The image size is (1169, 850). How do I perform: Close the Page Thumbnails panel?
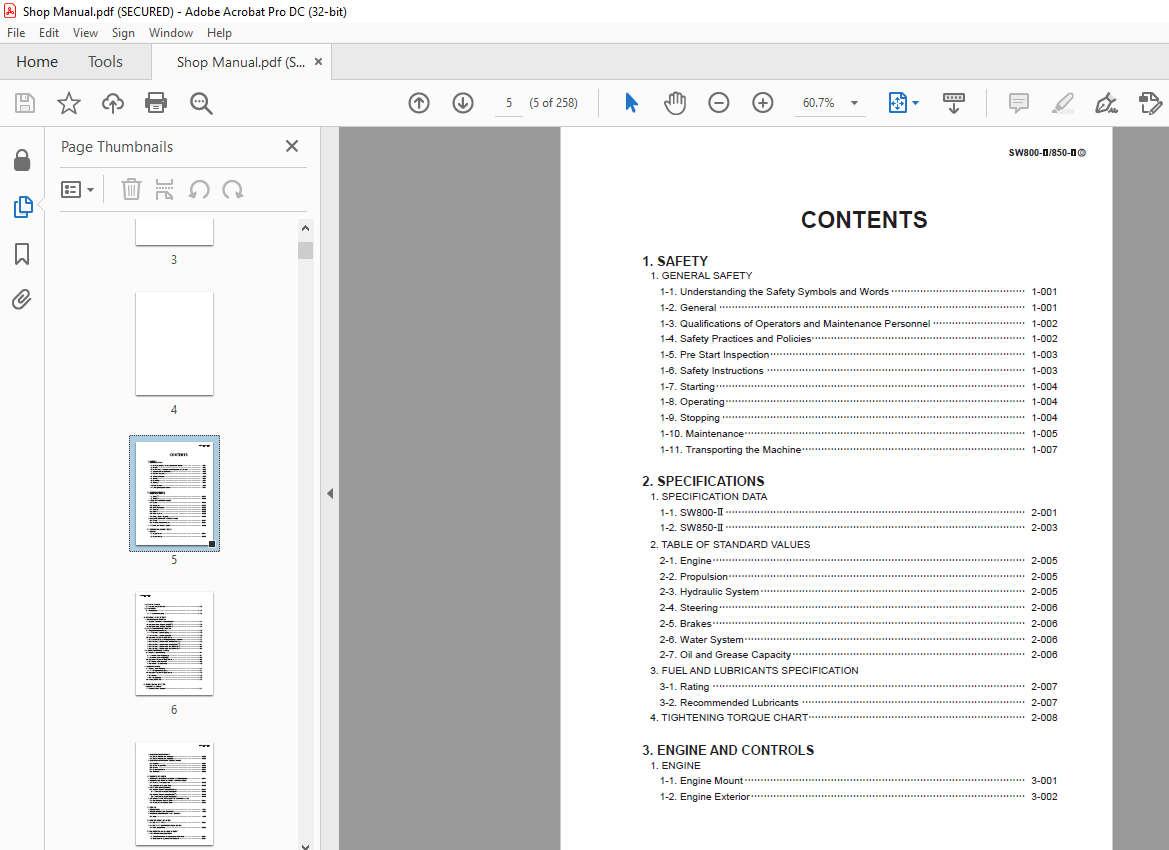(x=292, y=146)
